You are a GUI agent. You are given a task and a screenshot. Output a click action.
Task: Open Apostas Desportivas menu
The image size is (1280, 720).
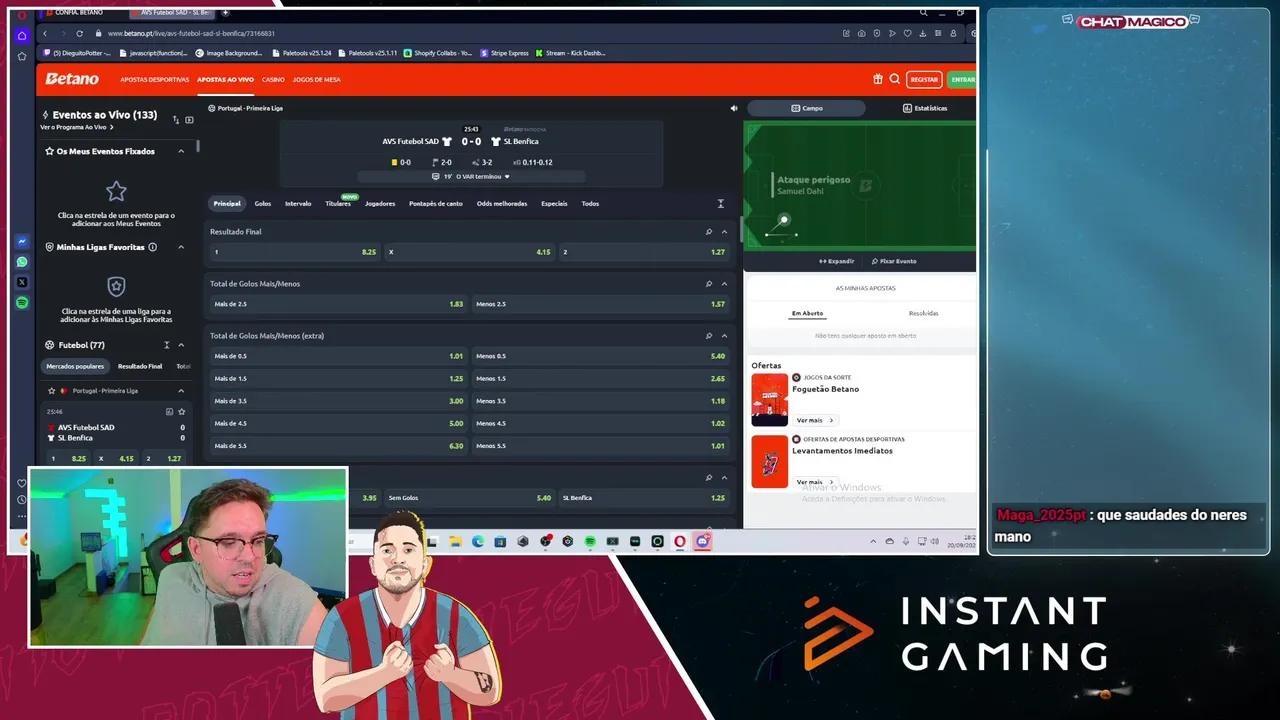(154, 79)
